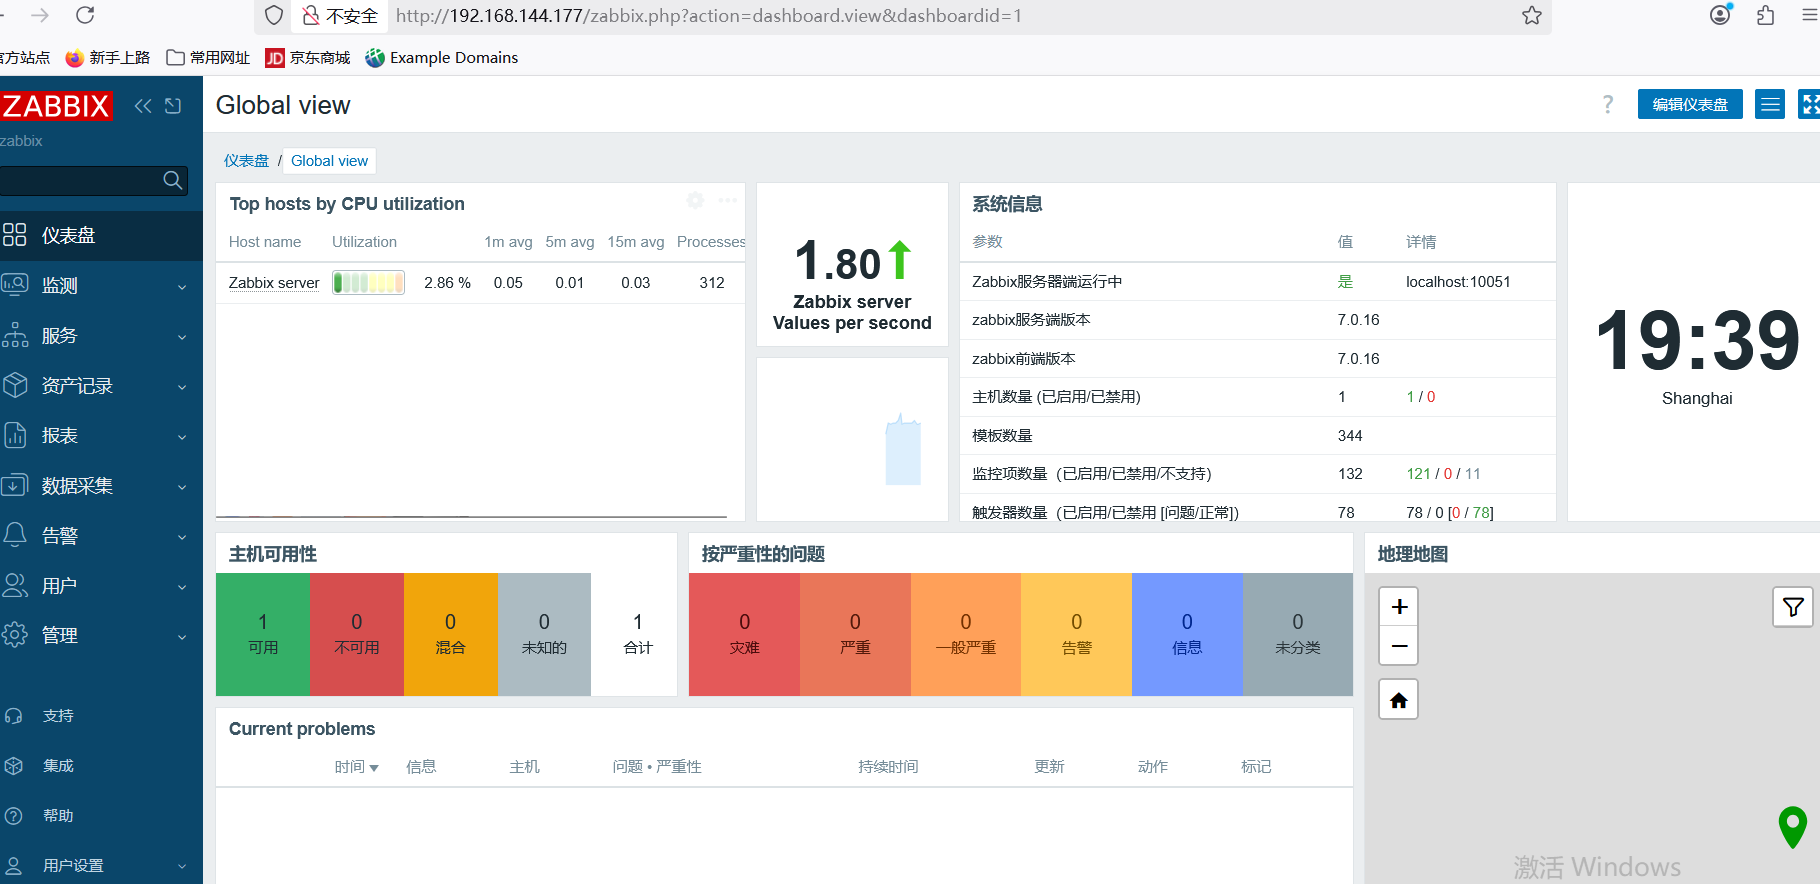Click the 帮助 question mark icon
Viewport: 1820px width, 884px height.
coord(14,816)
